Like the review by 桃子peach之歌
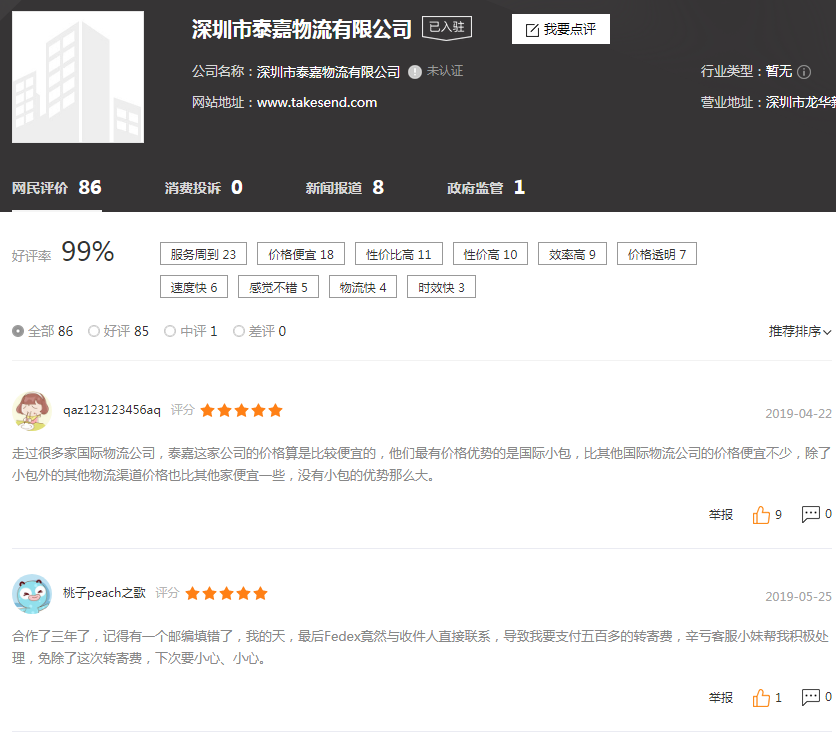Screen dimensions: 836x733 (x=762, y=698)
